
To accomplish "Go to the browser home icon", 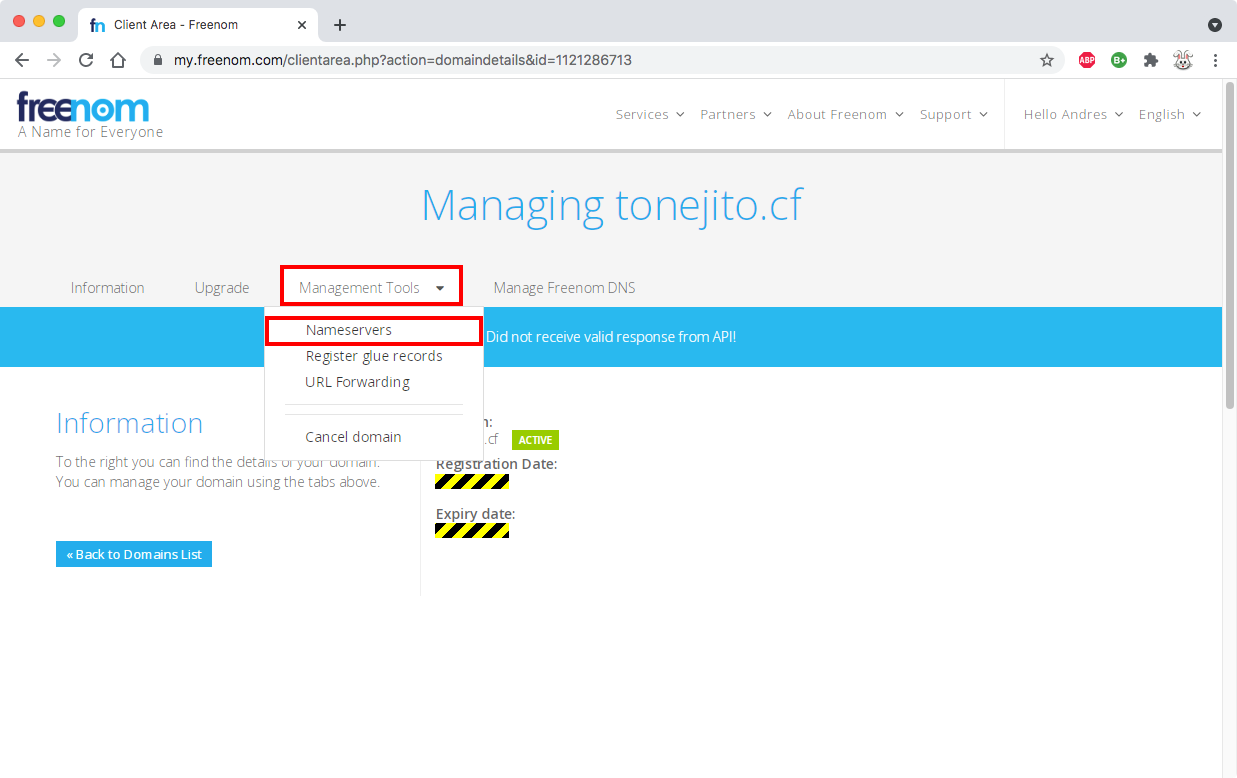I will click(x=118, y=60).
